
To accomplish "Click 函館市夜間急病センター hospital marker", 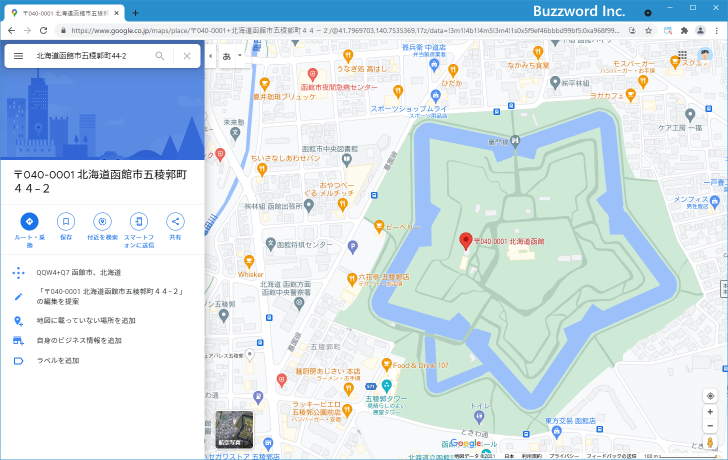I will [x=313, y=74].
